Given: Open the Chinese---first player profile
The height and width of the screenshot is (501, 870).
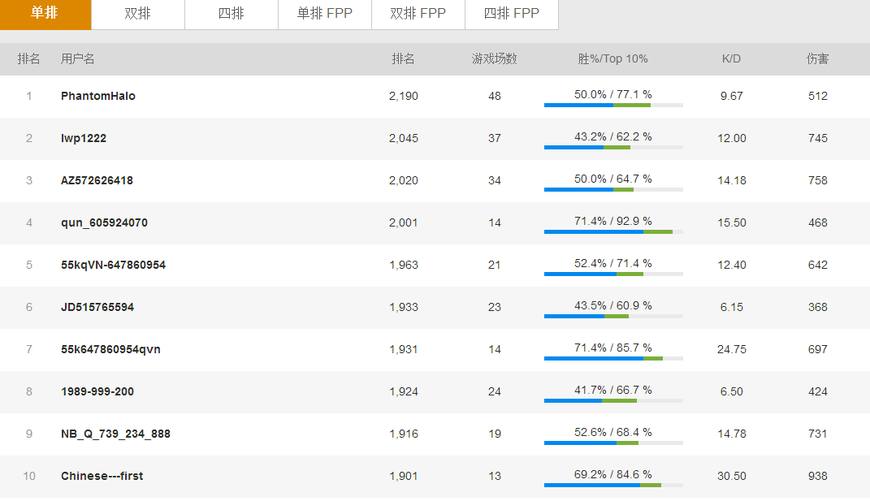Looking at the screenshot, I should coord(102,476).
